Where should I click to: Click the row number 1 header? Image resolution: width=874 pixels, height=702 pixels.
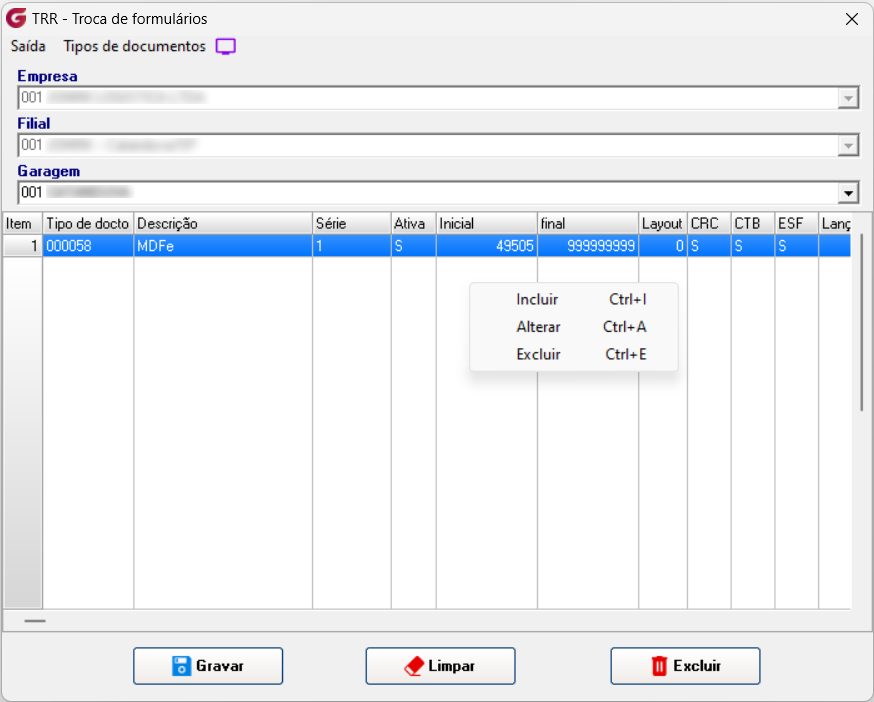22,246
